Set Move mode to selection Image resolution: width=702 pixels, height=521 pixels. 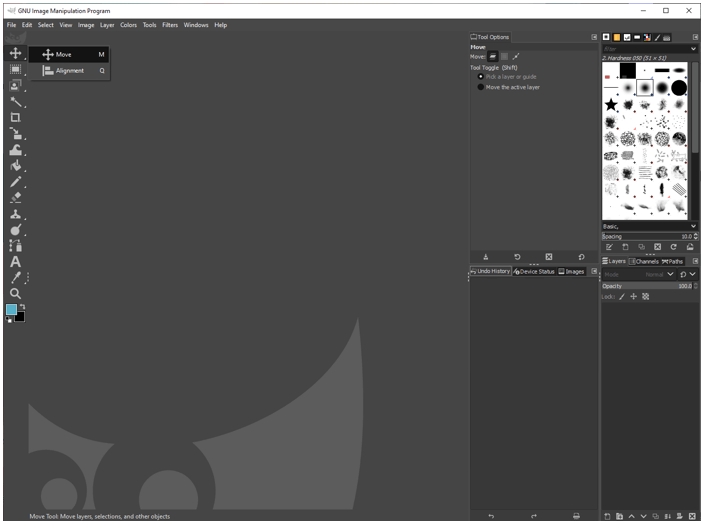pyautogui.click(x=505, y=56)
